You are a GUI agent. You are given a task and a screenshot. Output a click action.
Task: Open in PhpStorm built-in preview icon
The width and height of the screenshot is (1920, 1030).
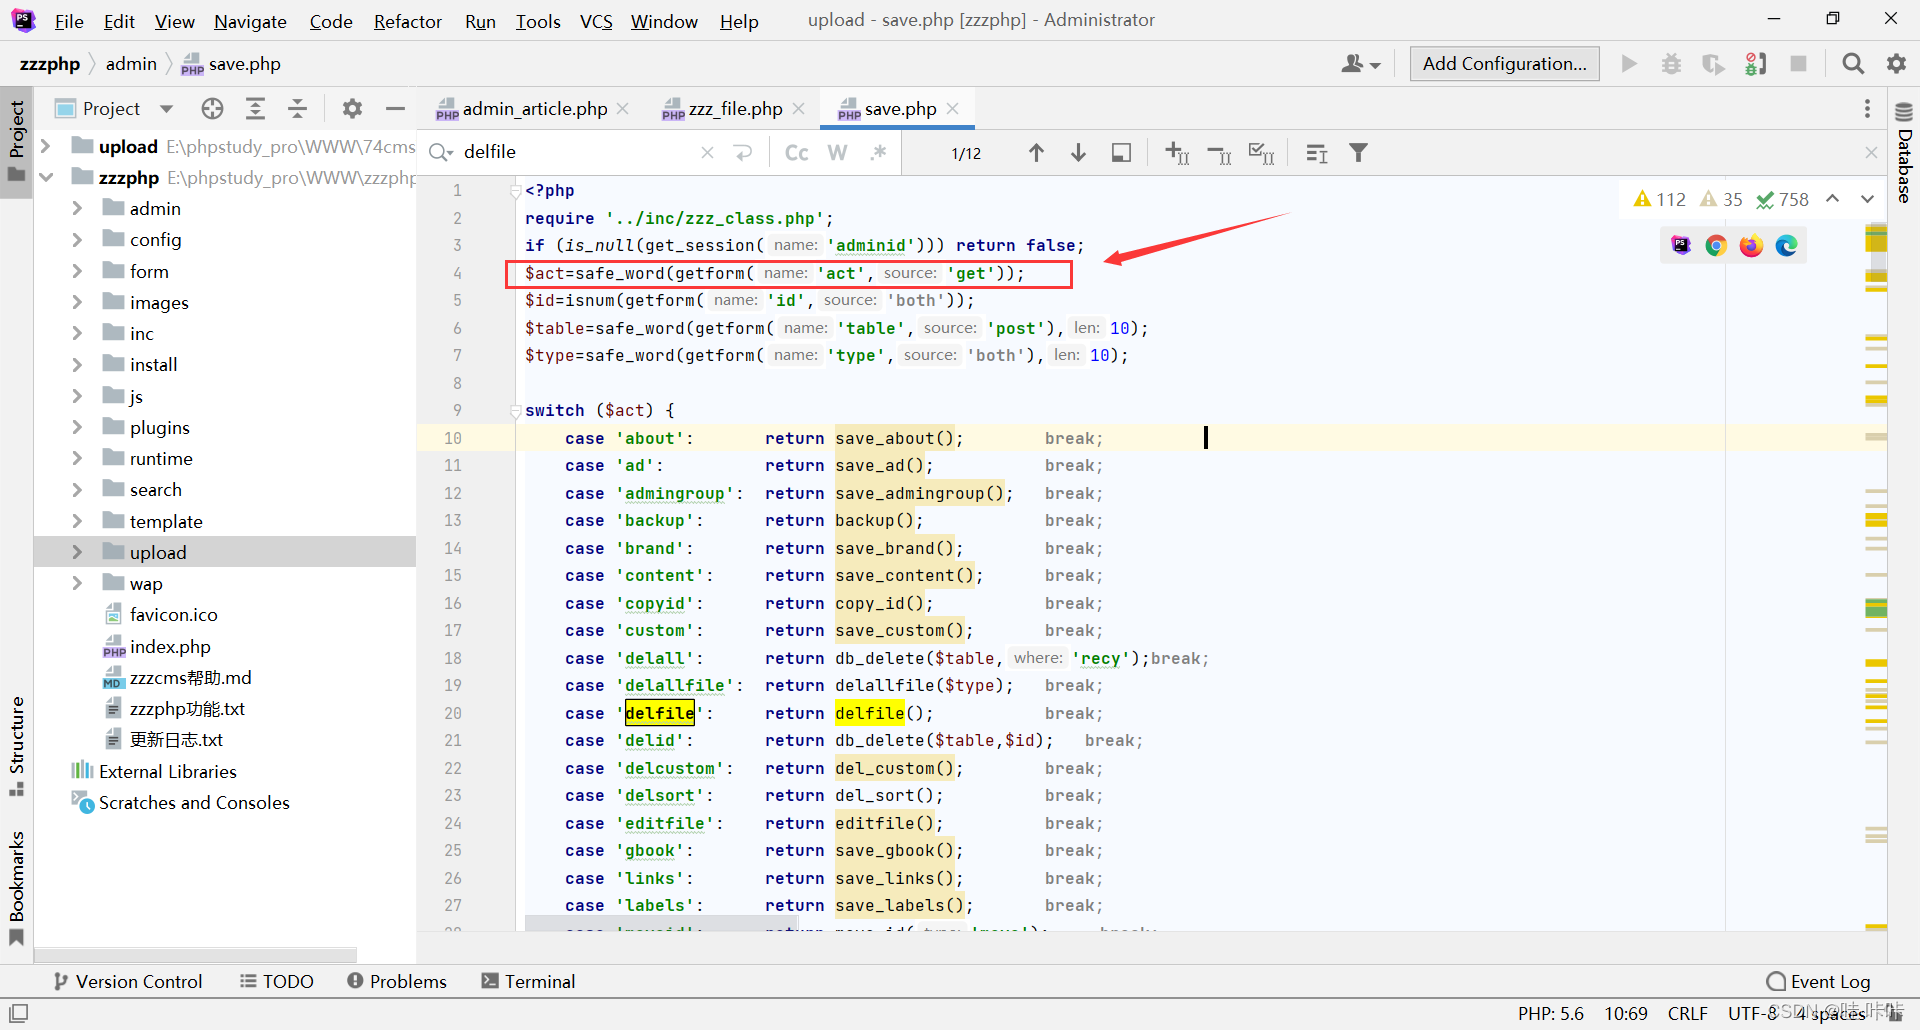[x=1681, y=245]
